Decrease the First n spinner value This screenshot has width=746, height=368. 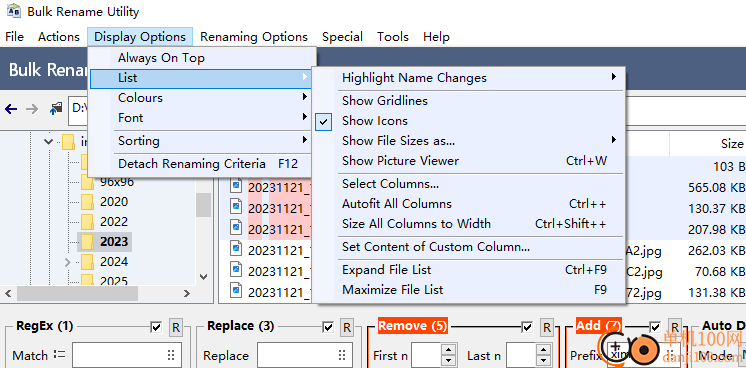point(448,361)
